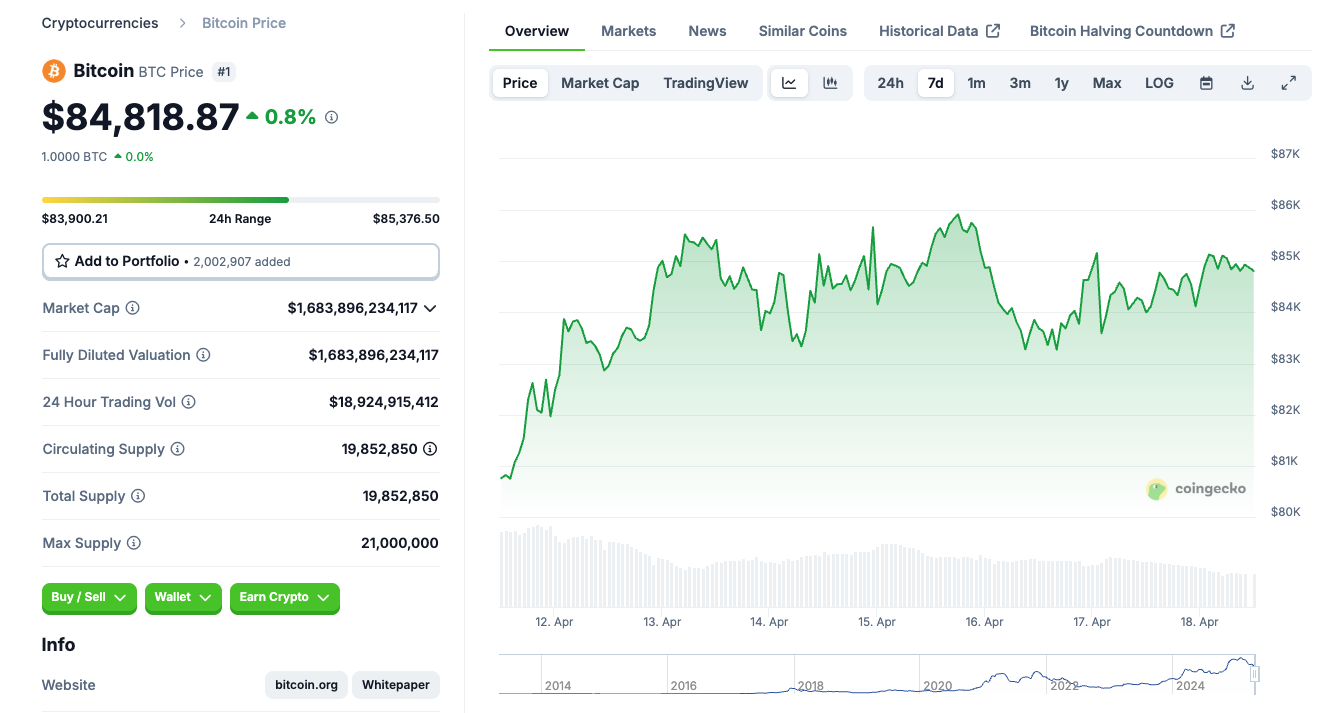Click the Bitcoin Price breadcrumb text

point(244,23)
